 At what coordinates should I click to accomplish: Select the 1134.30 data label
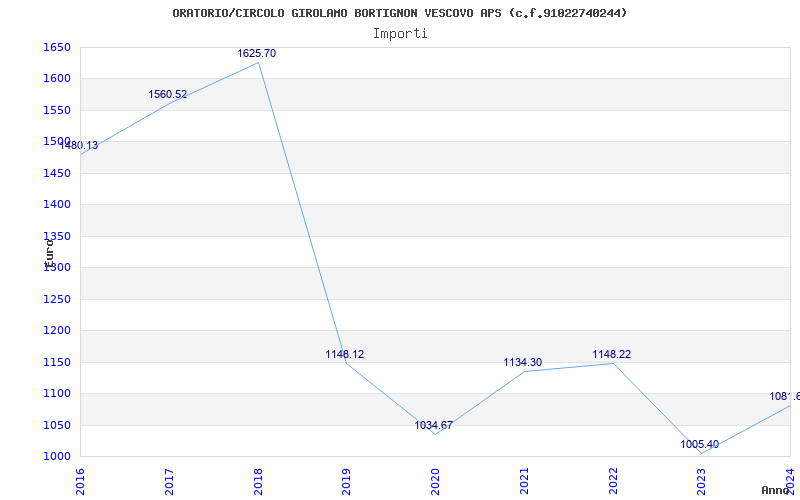tap(523, 362)
